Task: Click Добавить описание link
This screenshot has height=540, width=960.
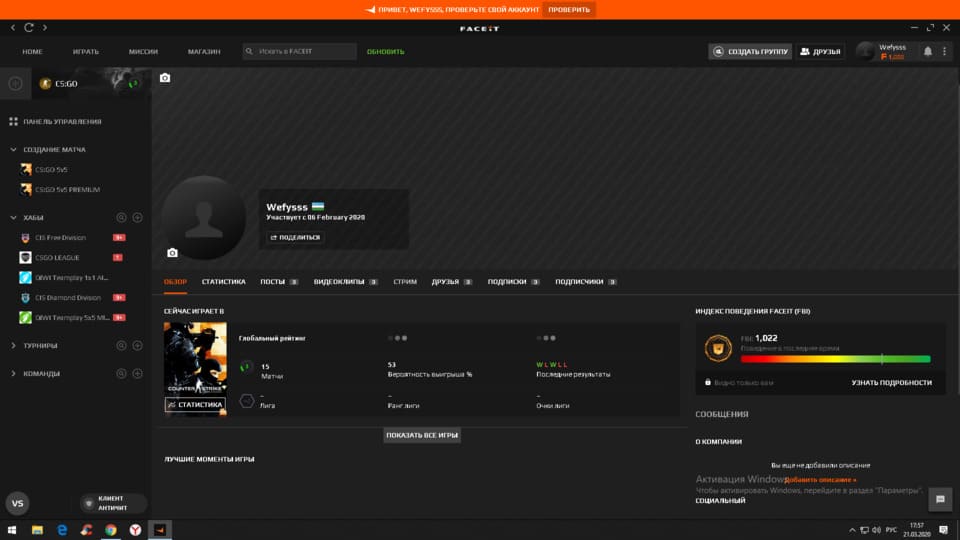Action: coord(820,480)
